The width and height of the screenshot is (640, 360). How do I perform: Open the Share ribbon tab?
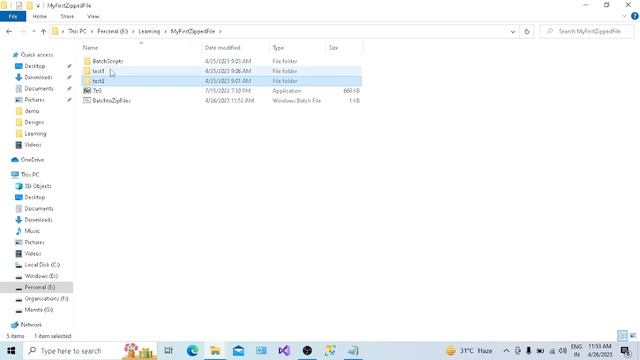click(x=67, y=16)
